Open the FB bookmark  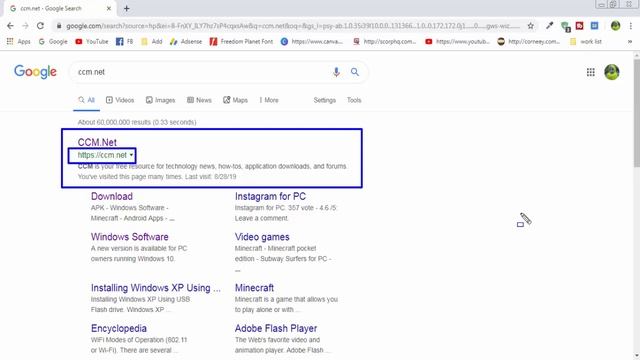124,42
